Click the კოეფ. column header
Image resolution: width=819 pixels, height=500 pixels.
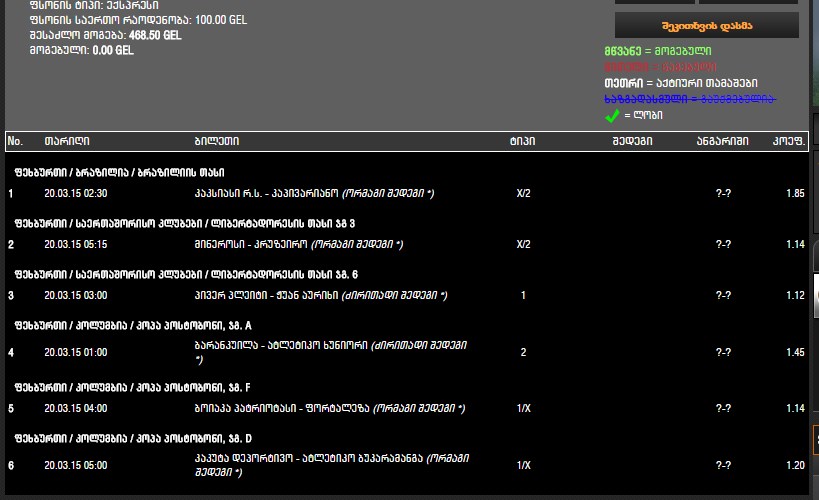click(x=789, y=141)
